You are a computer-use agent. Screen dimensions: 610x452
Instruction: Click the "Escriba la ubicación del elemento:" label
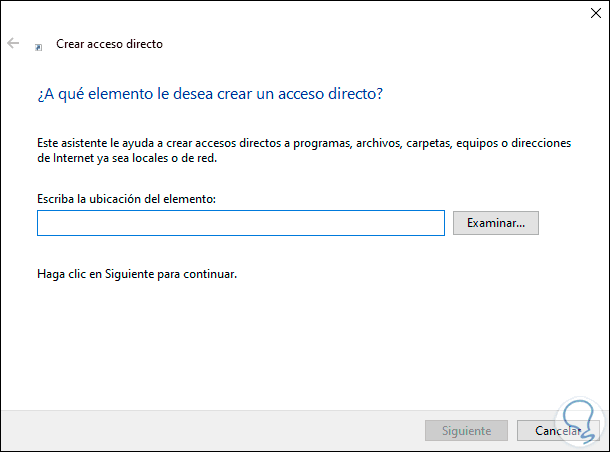(126, 199)
